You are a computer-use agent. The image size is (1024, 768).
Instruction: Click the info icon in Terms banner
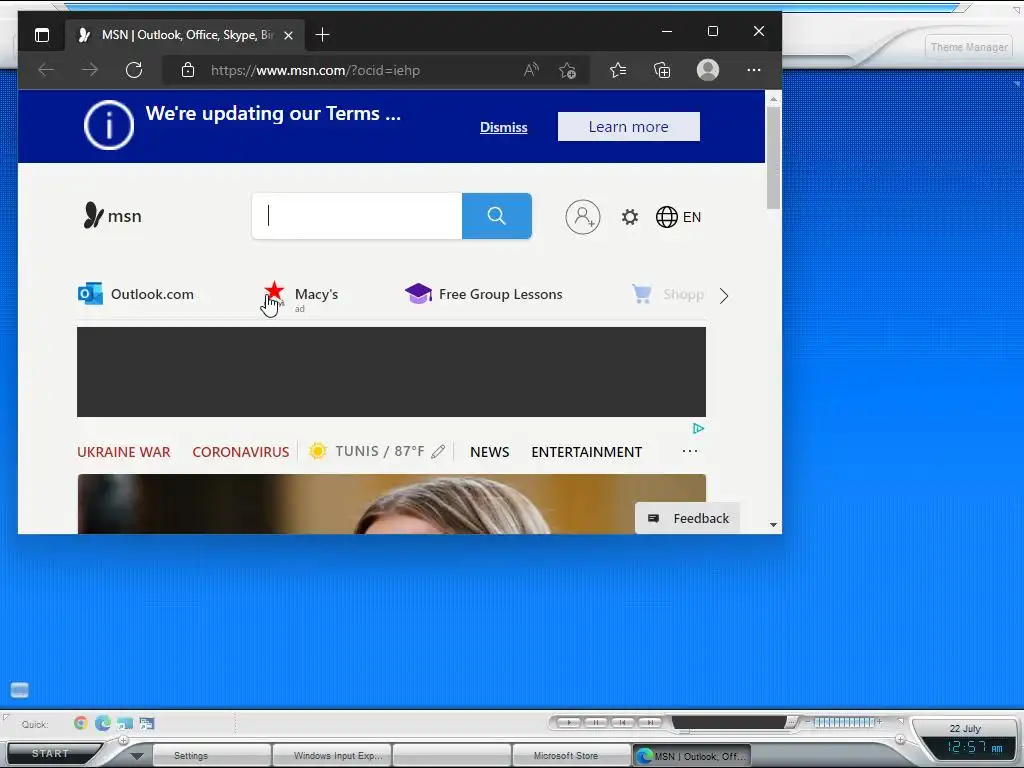(109, 125)
